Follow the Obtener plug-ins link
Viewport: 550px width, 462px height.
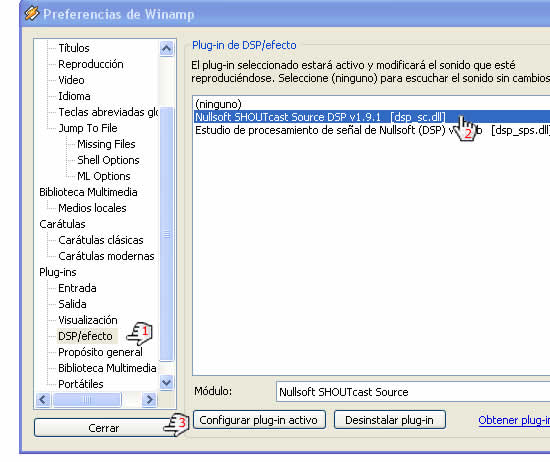514,420
